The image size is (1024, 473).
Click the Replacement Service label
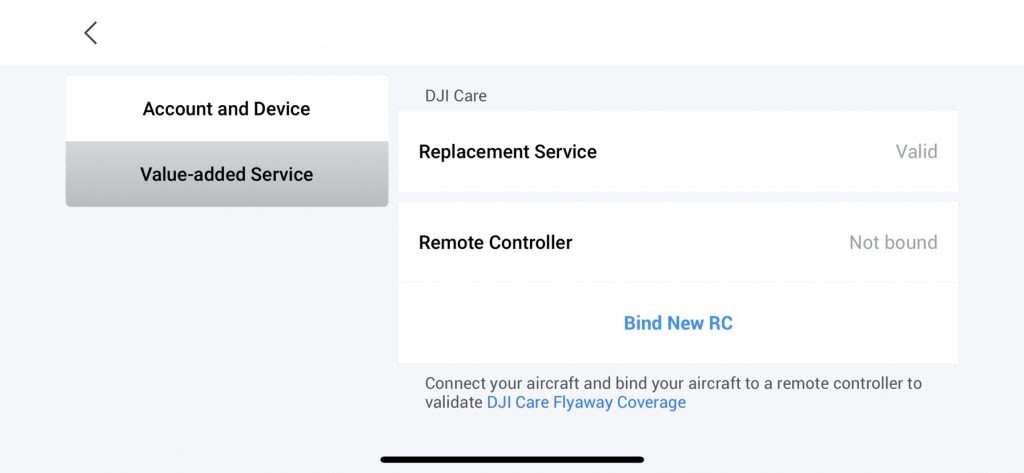tap(507, 152)
